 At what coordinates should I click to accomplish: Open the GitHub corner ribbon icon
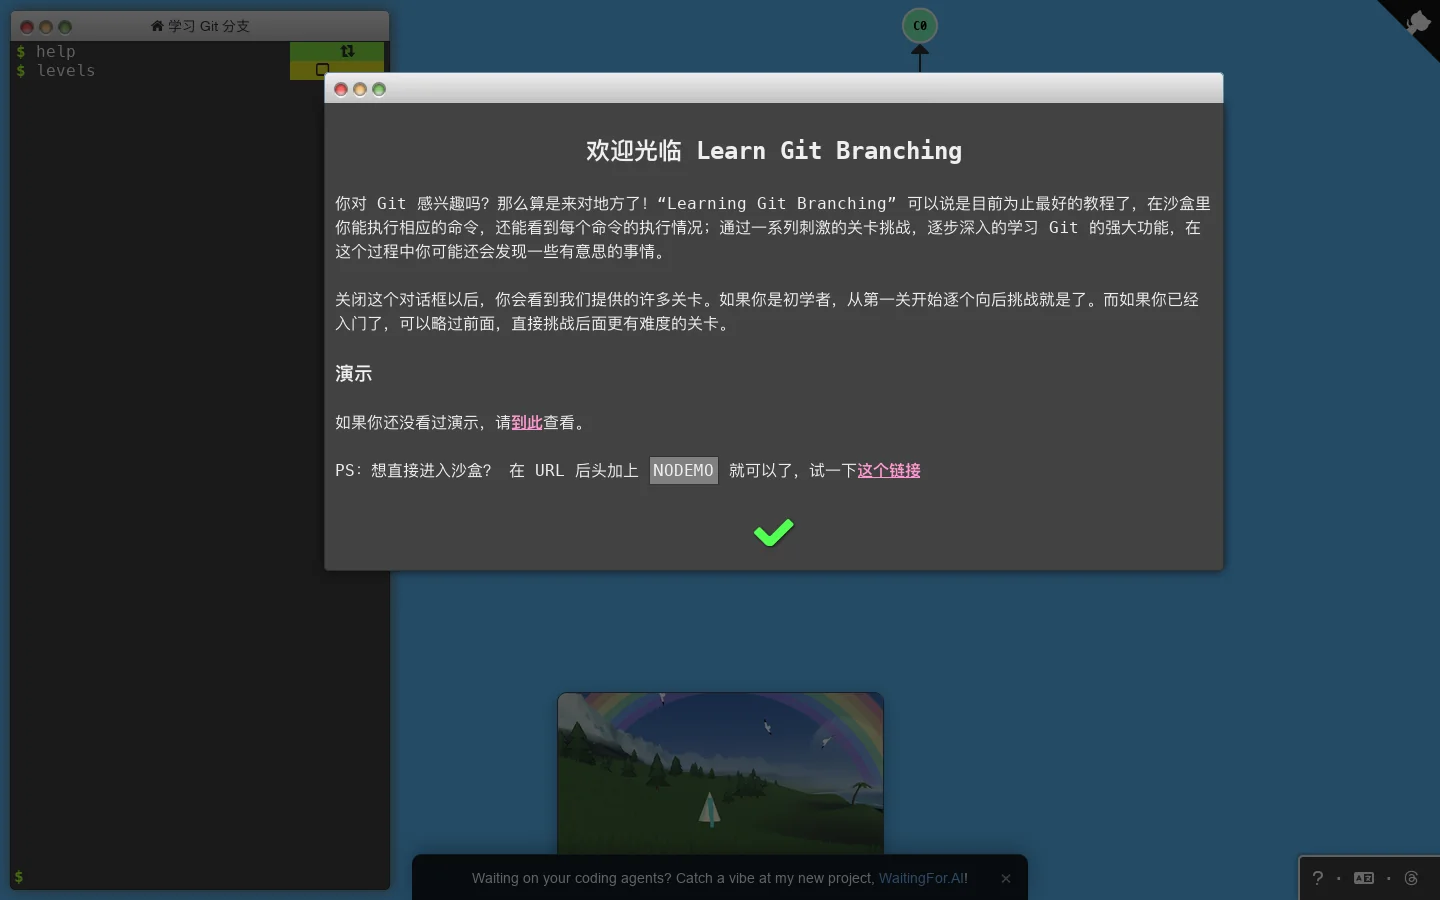click(x=1417, y=22)
